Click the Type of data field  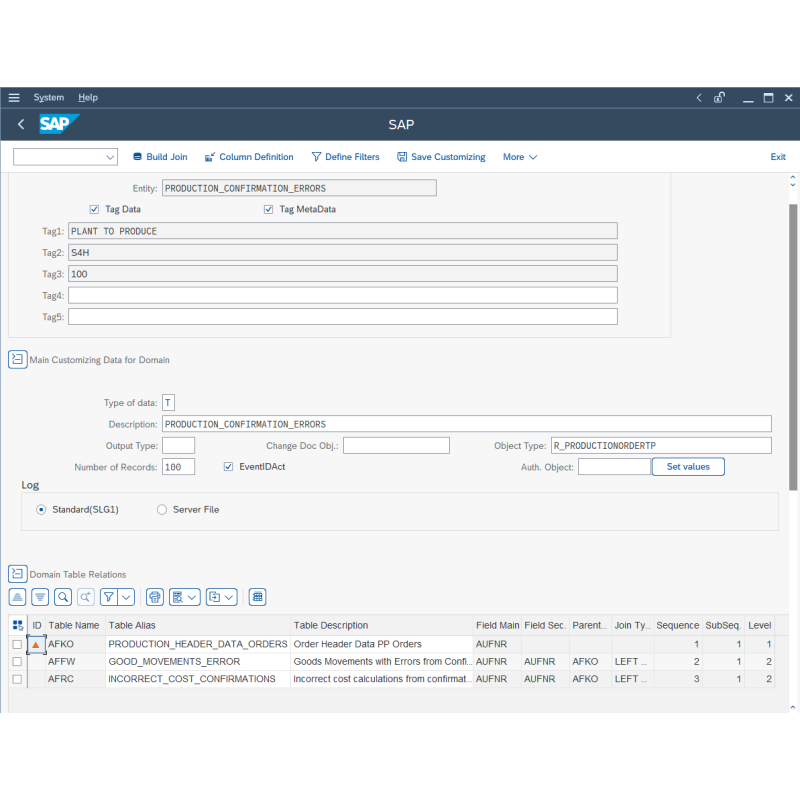168,403
